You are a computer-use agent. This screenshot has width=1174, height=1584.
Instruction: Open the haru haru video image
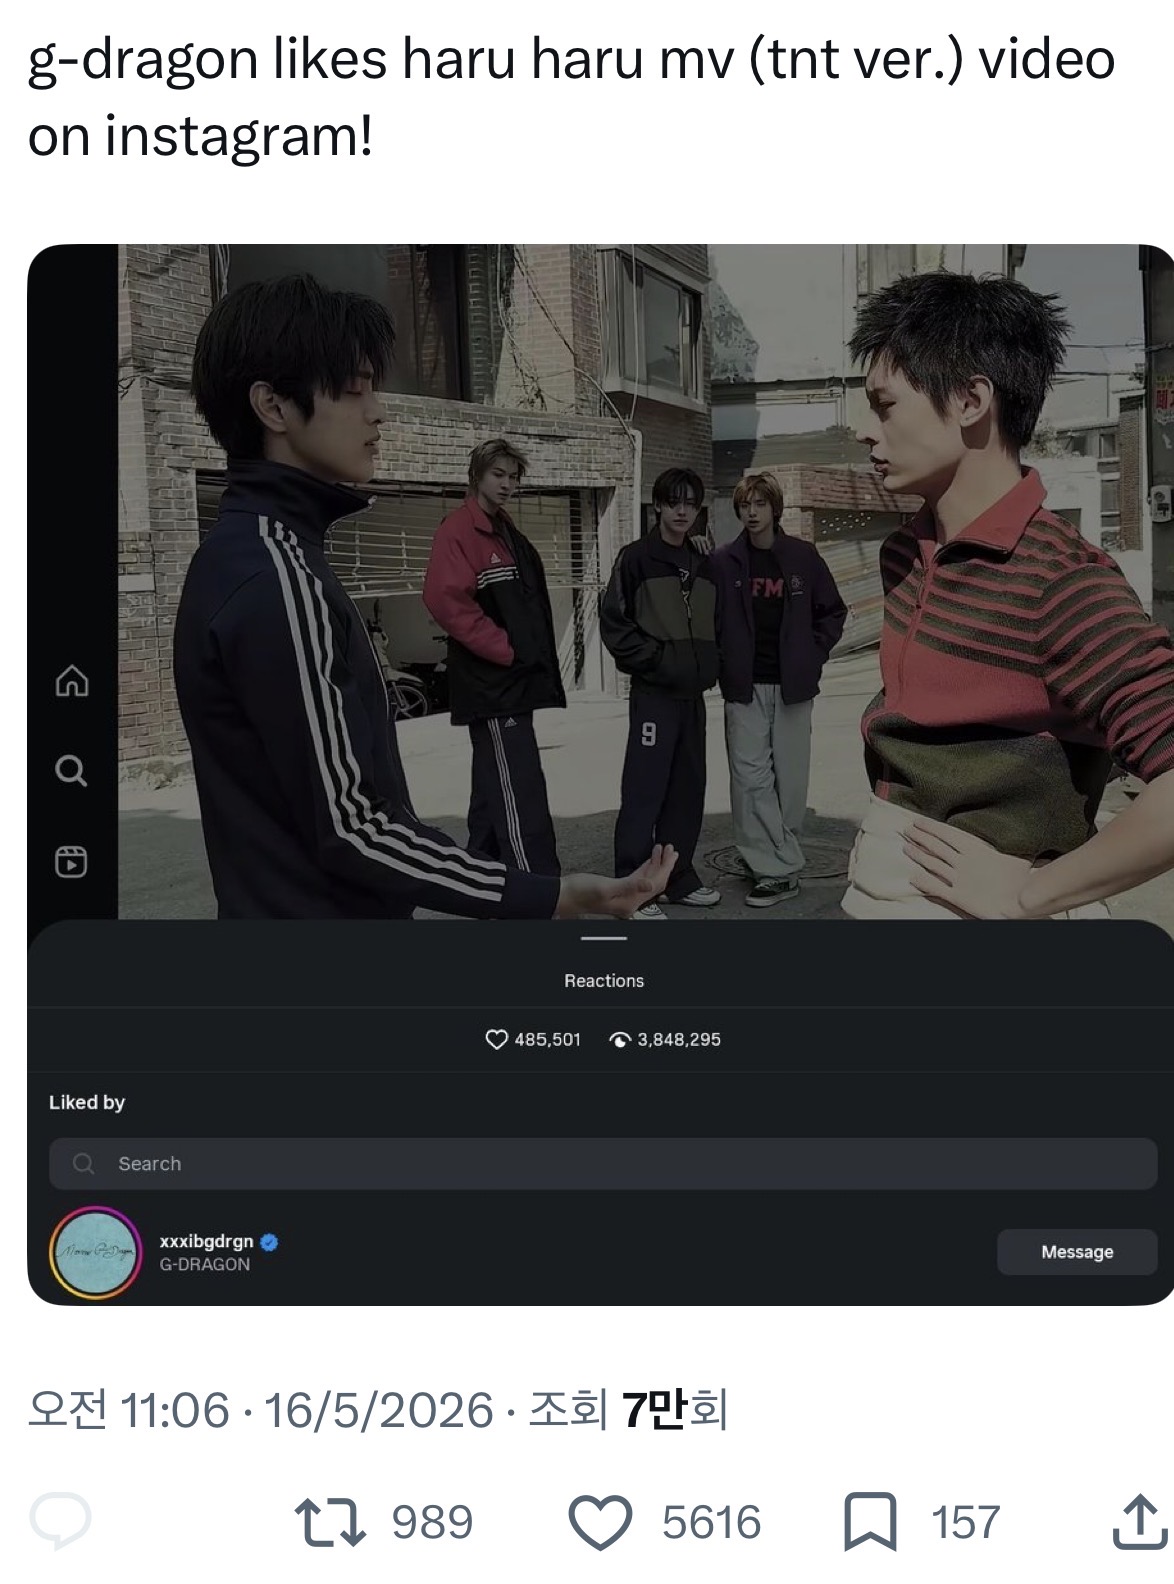[x=645, y=582]
